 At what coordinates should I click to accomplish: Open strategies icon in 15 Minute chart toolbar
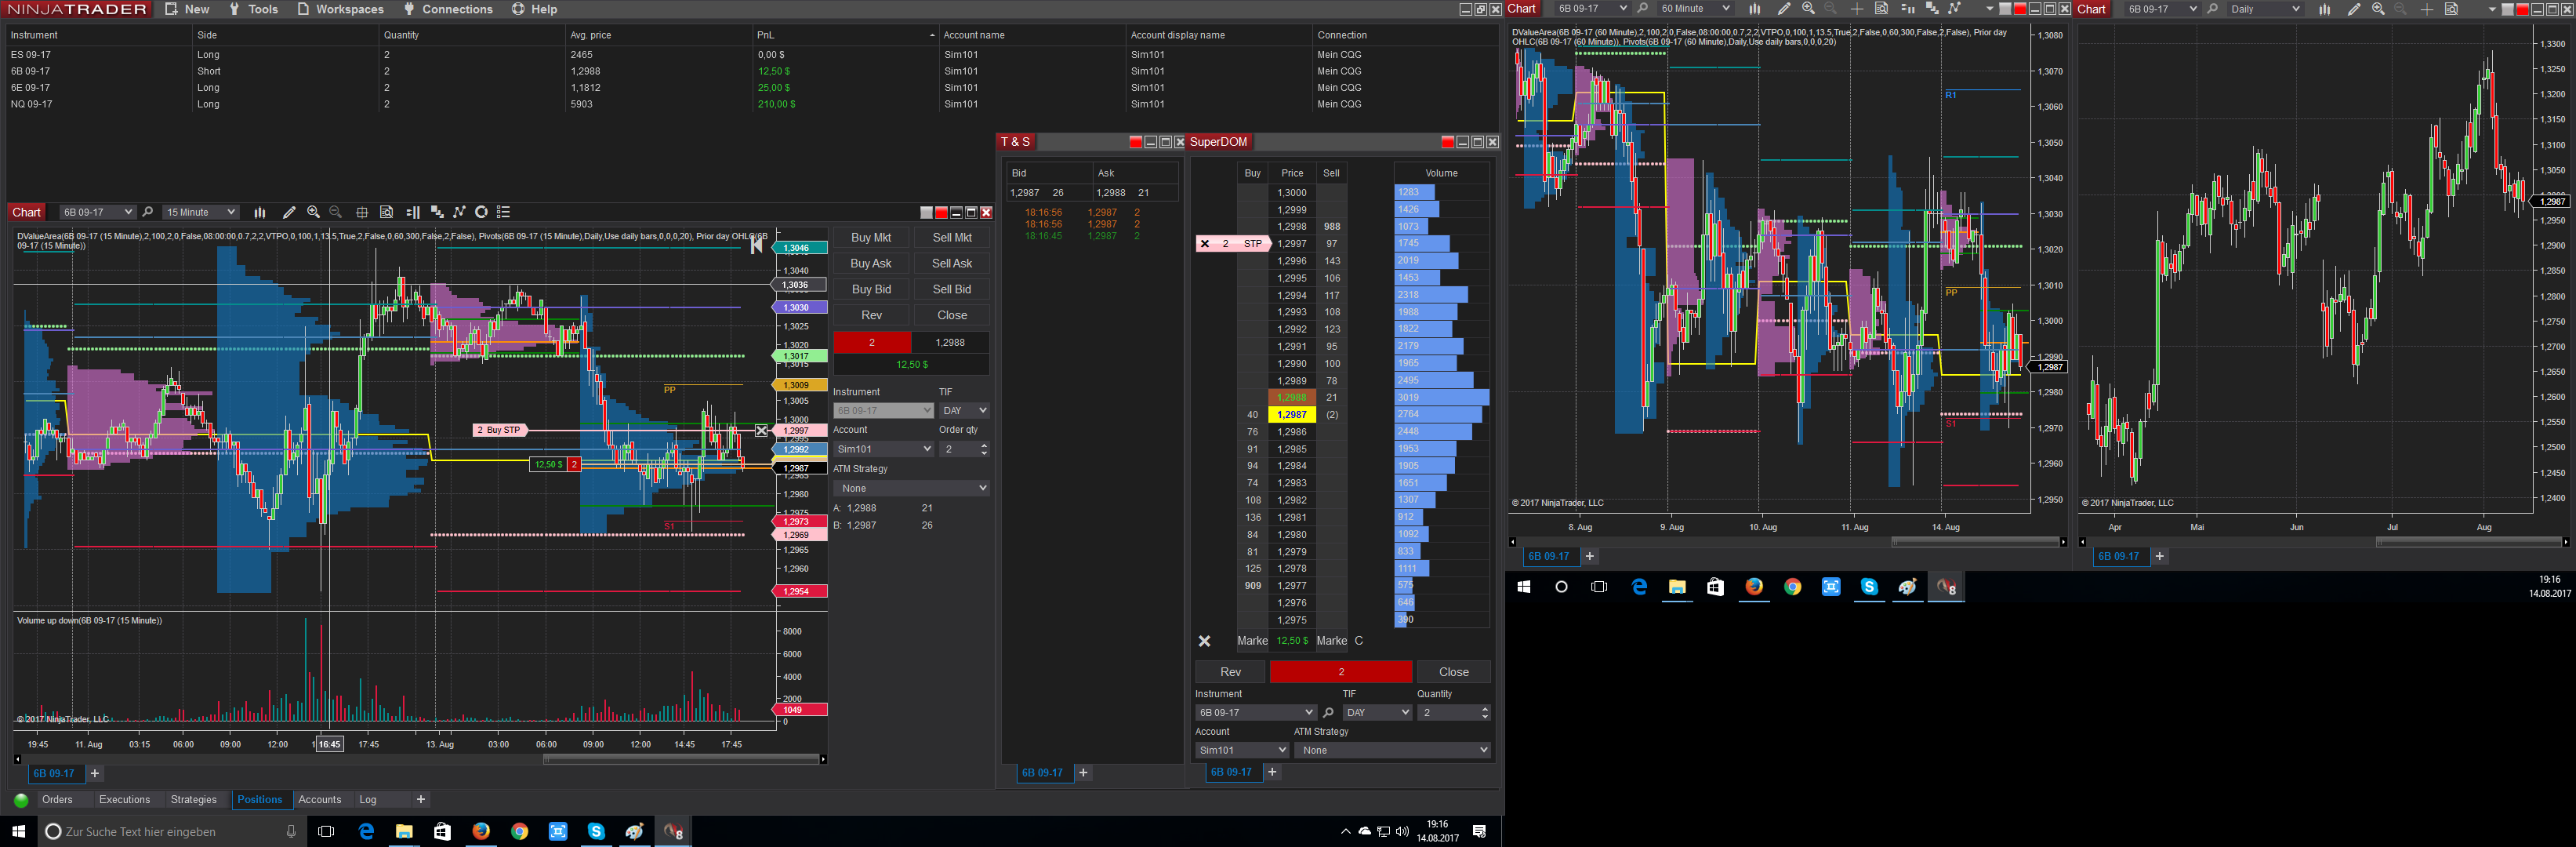click(459, 212)
